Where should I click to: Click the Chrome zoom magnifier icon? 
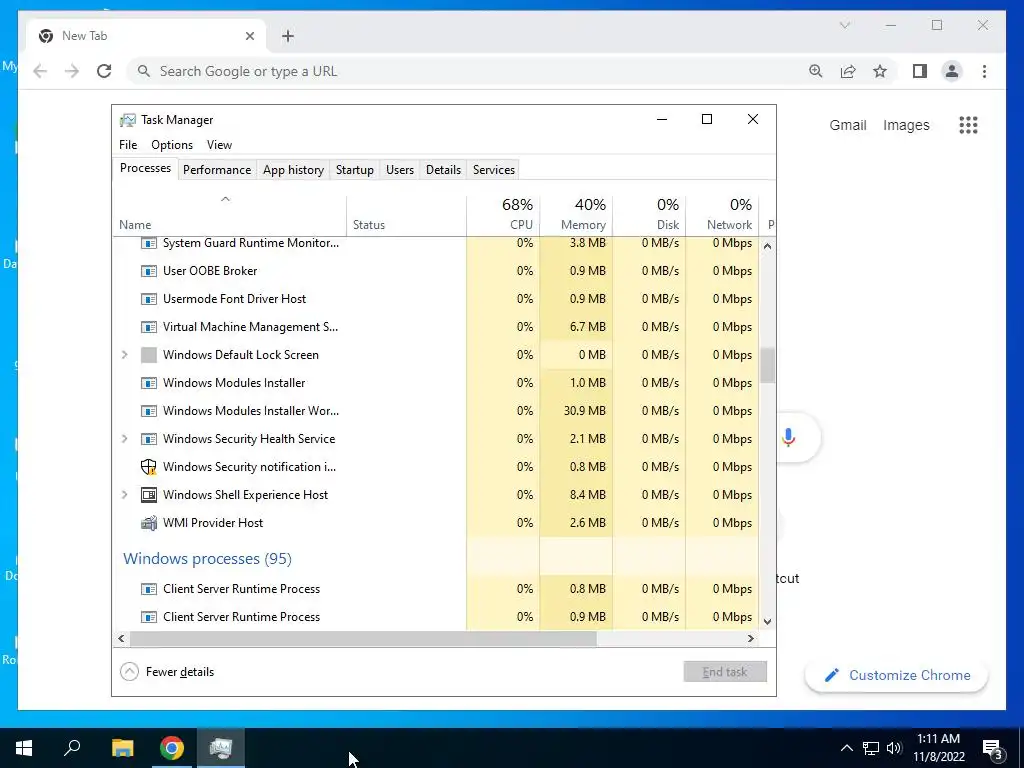tap(816, 71)
